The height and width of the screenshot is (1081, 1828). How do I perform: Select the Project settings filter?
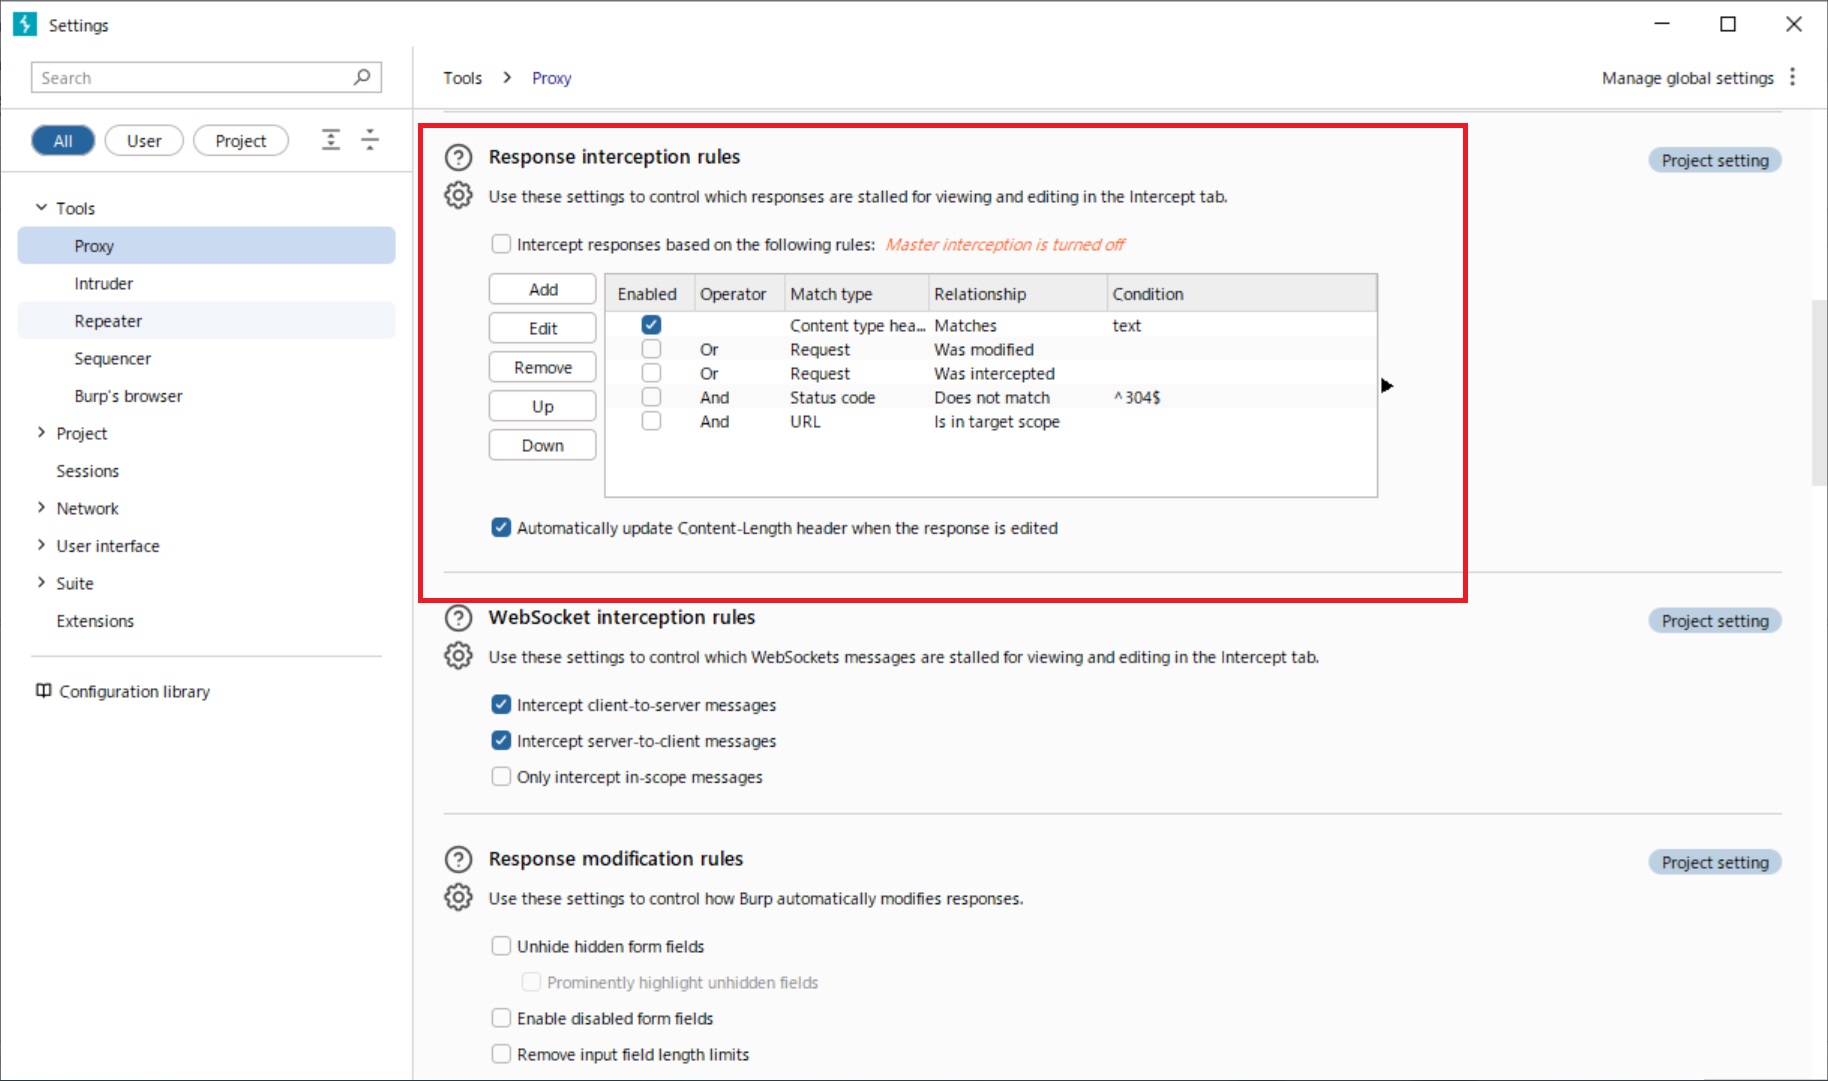tap(241, 141)
